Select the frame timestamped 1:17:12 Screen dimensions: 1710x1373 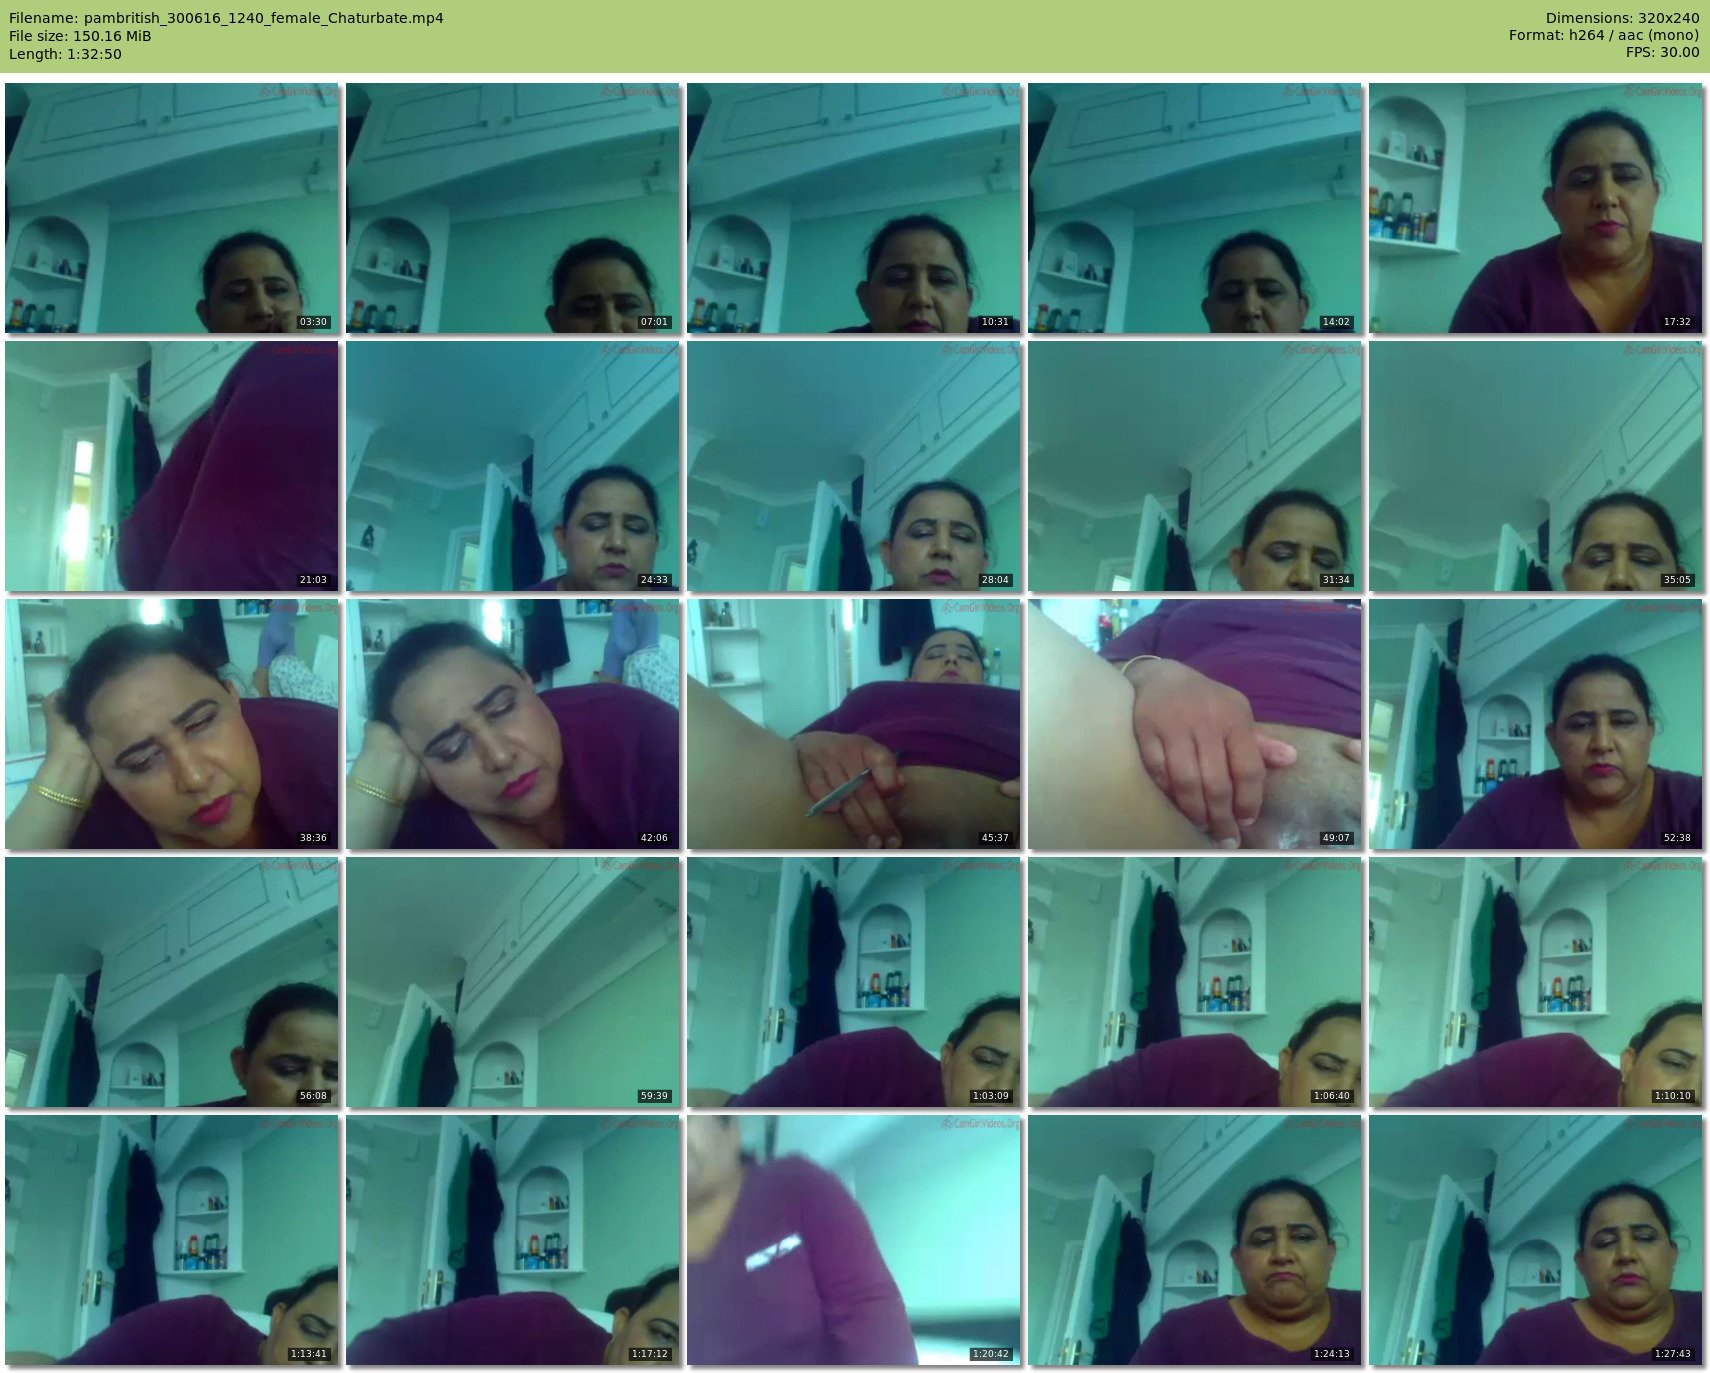[x=513, y=1240]
